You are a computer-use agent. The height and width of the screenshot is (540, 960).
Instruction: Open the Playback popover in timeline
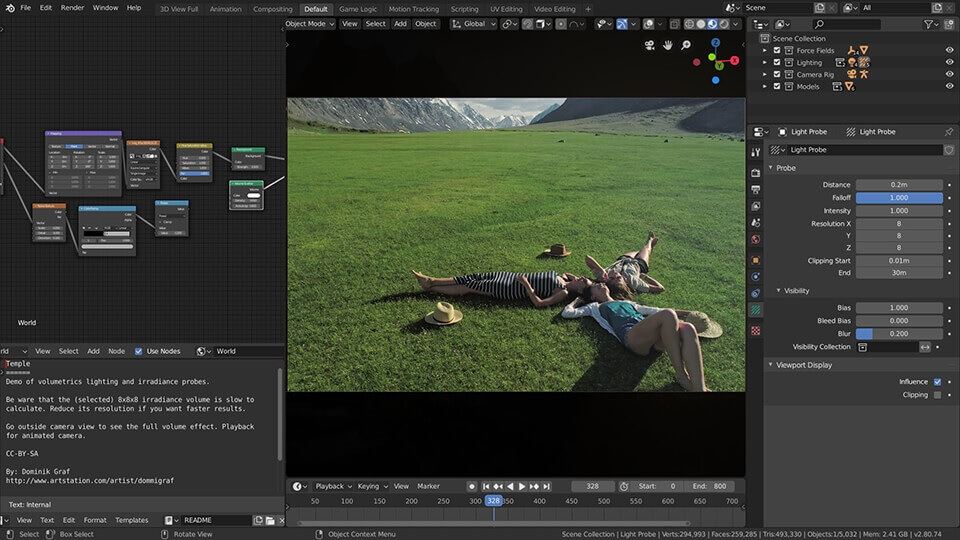[x=332, y=486]
